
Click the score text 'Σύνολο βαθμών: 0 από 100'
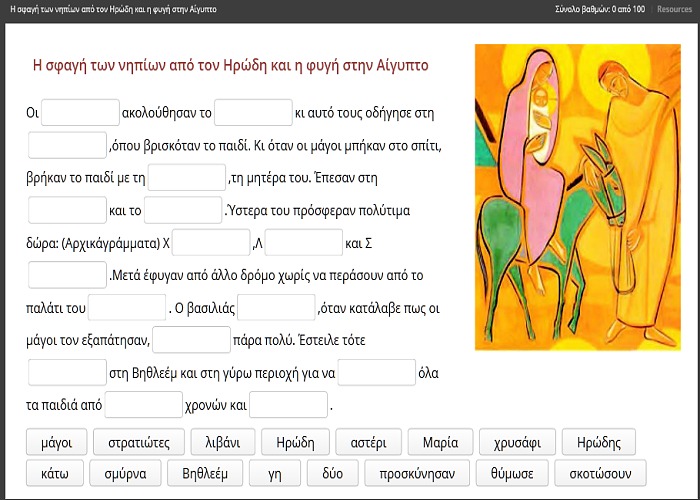600,9
